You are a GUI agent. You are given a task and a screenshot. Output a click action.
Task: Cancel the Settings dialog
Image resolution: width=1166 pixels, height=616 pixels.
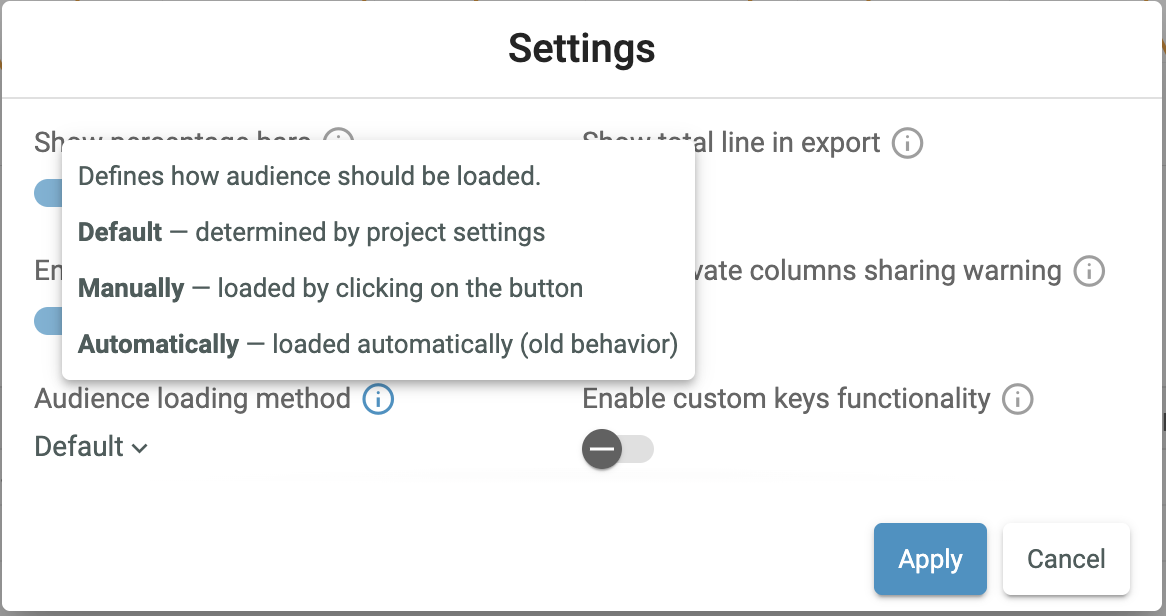(1066, 559)
